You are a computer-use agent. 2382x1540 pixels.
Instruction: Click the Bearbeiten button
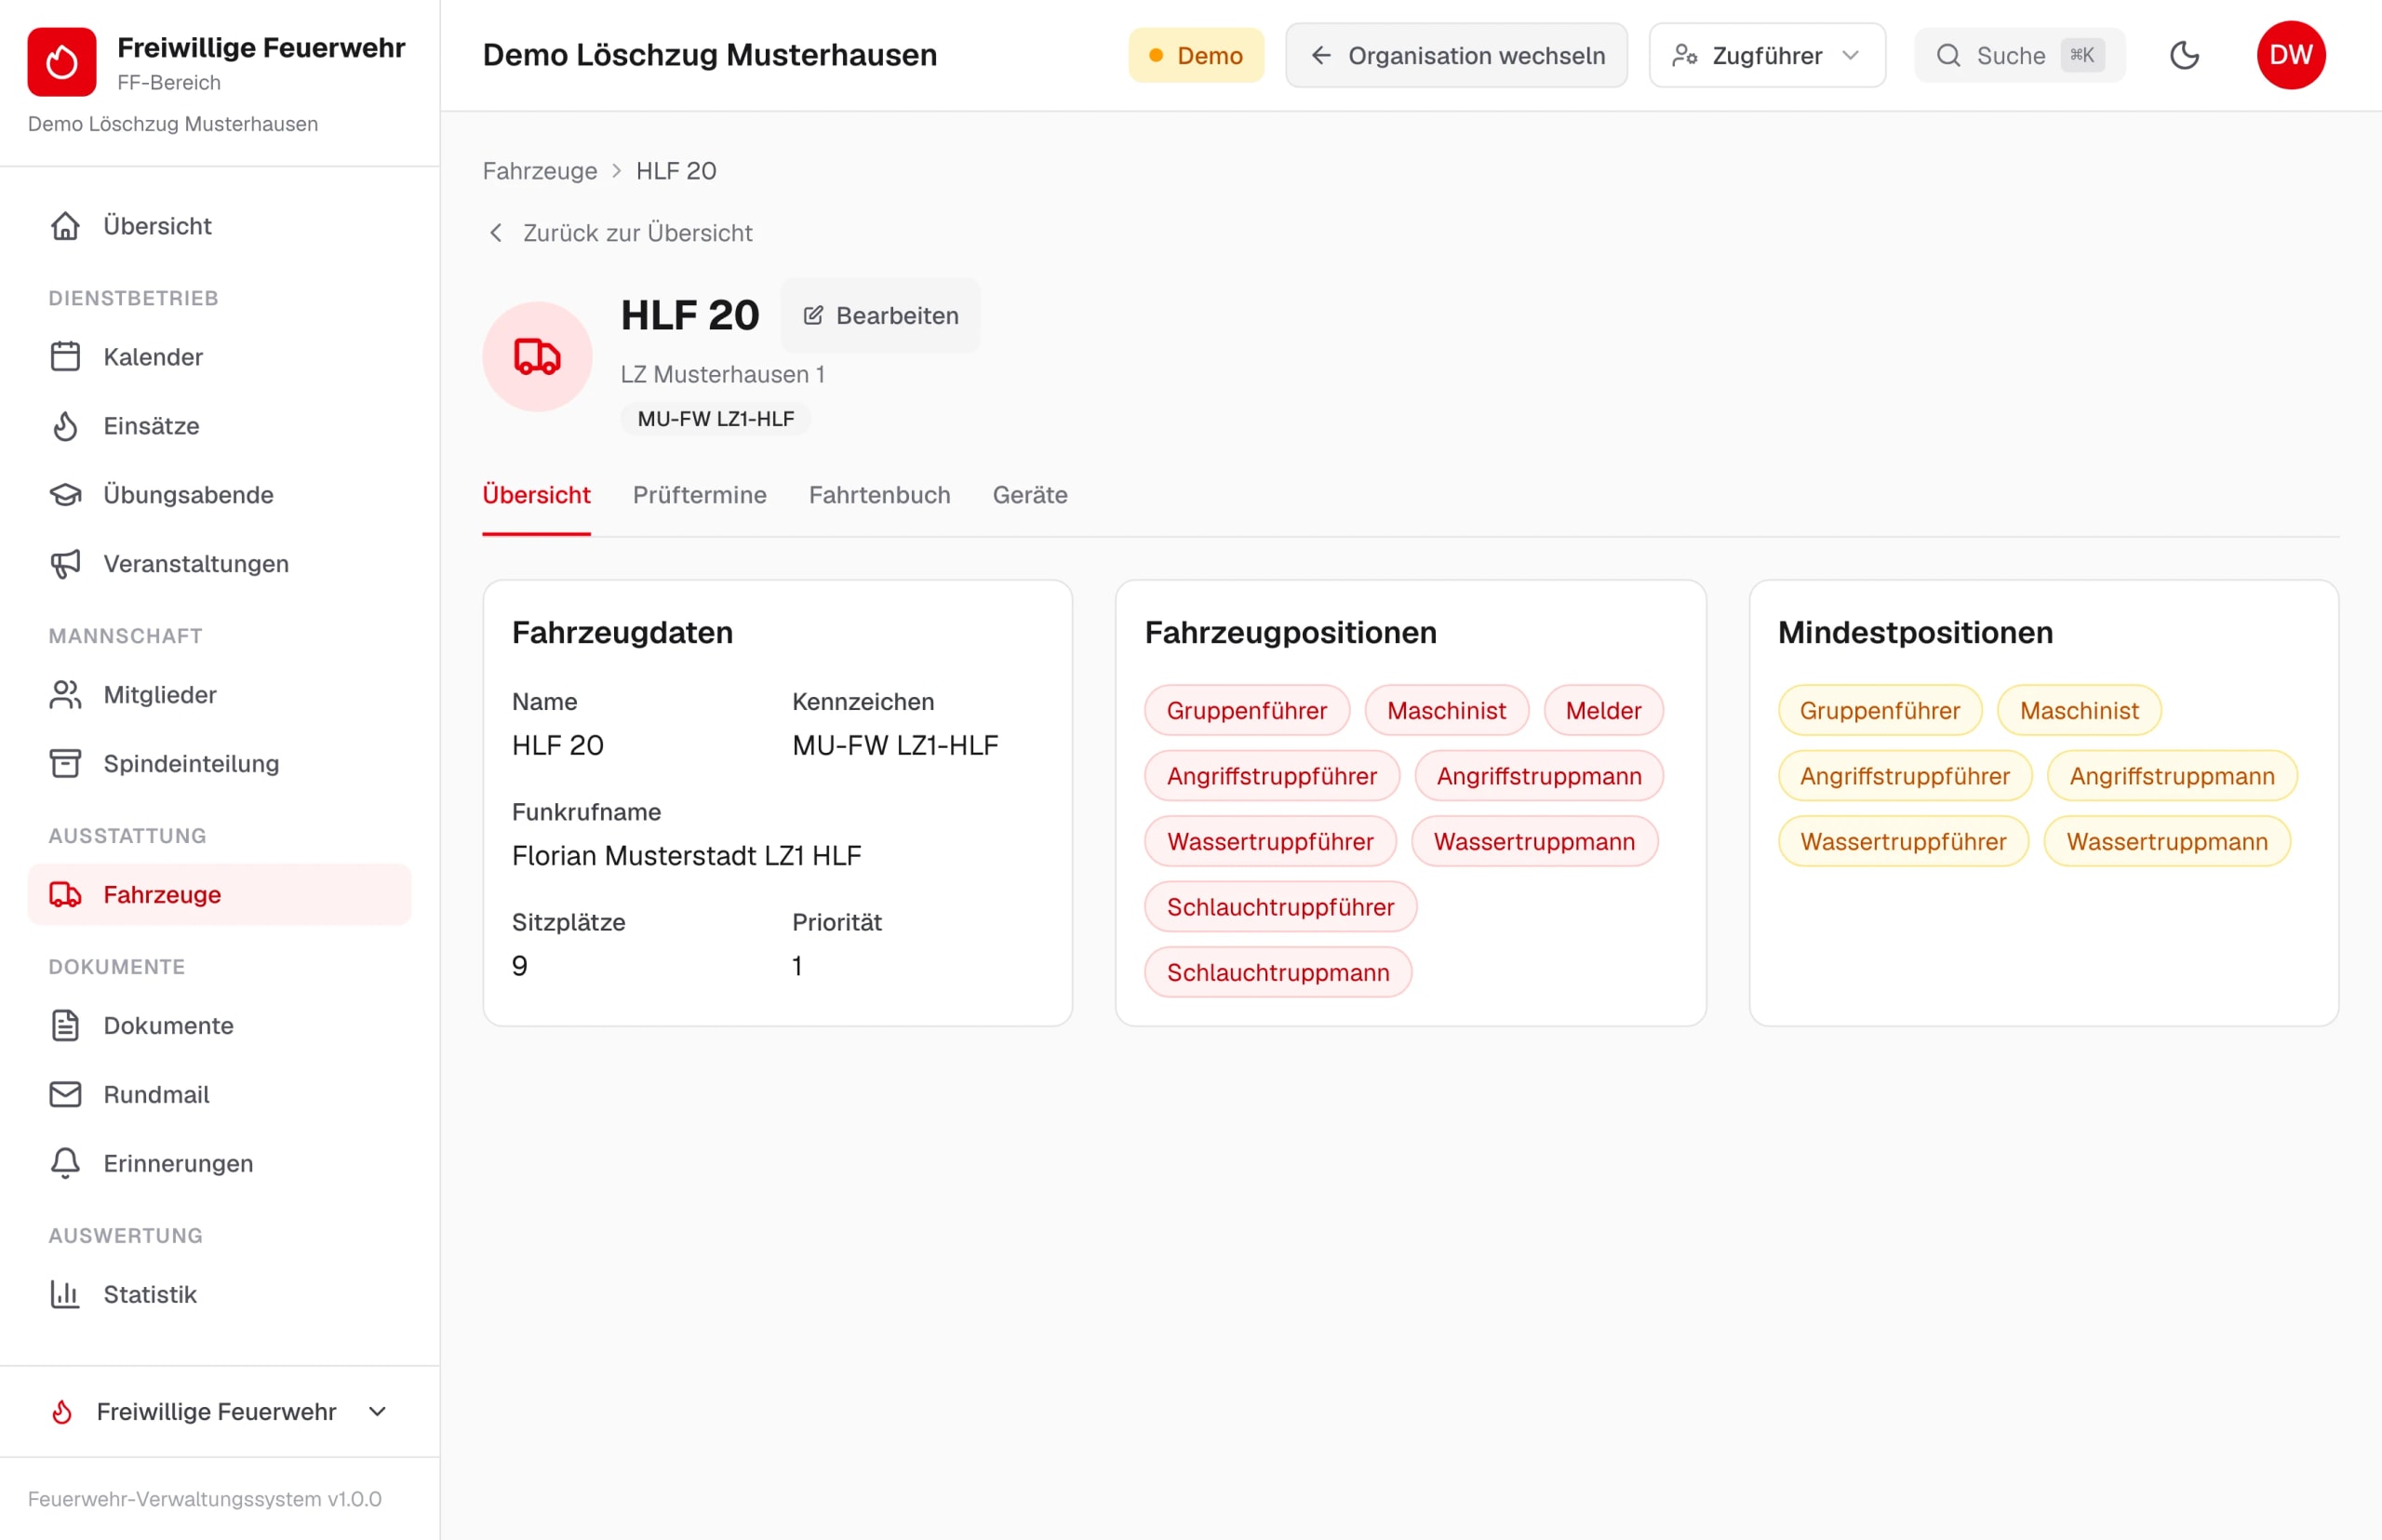(881, 316)
